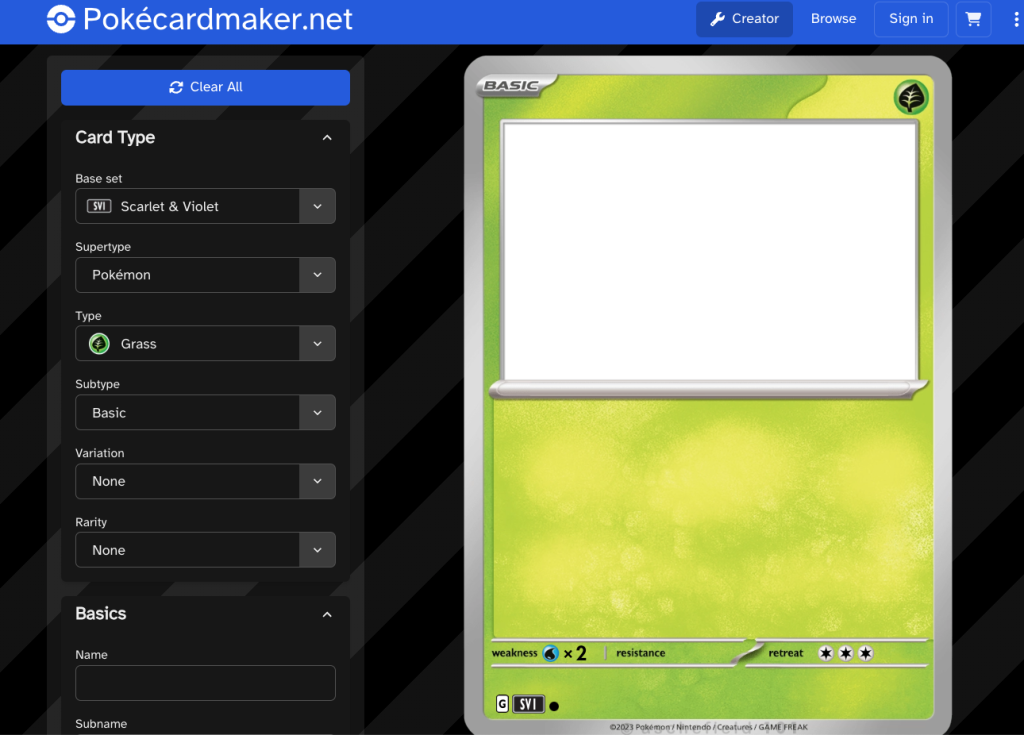Open the Supertype dropdown

[206, 275]
